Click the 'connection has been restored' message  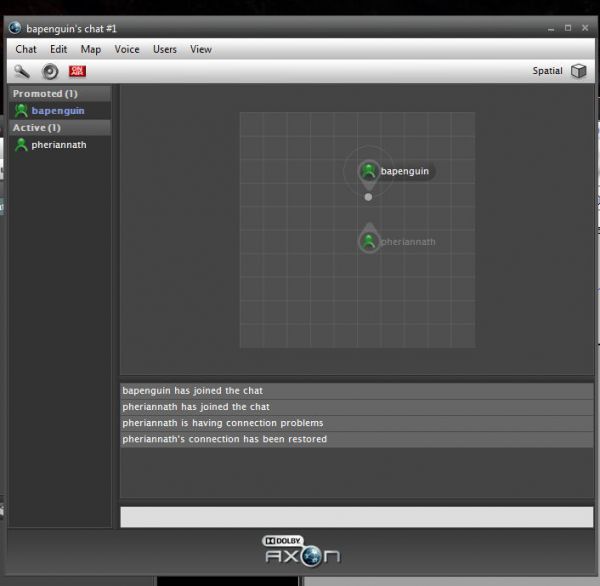(225, 439)
